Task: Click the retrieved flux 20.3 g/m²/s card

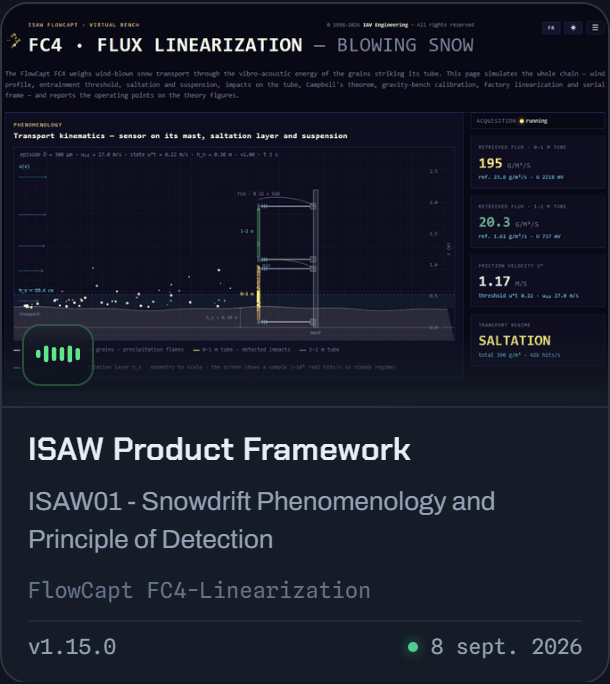Action: tap(538, 222)
